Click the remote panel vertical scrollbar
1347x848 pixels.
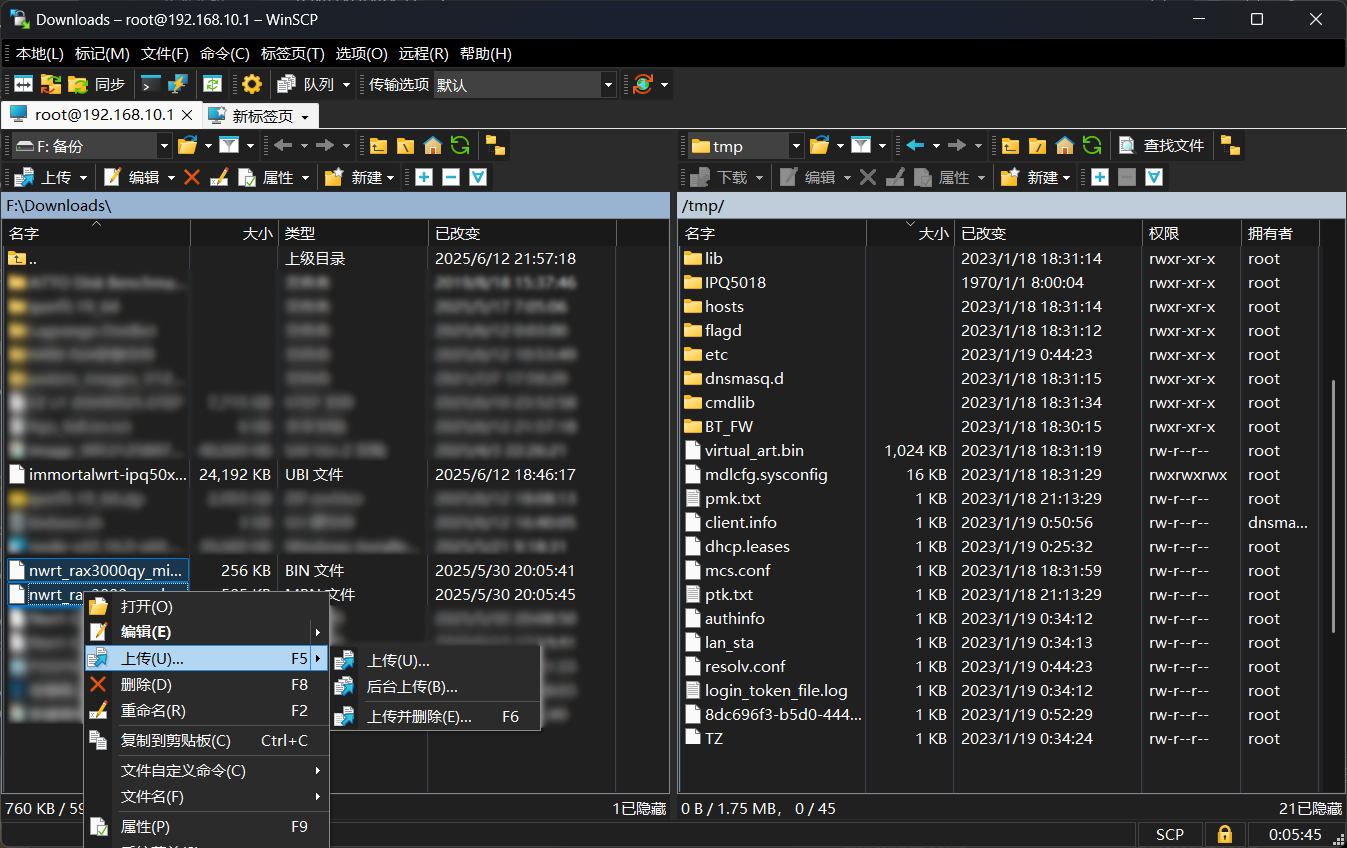1335,505
